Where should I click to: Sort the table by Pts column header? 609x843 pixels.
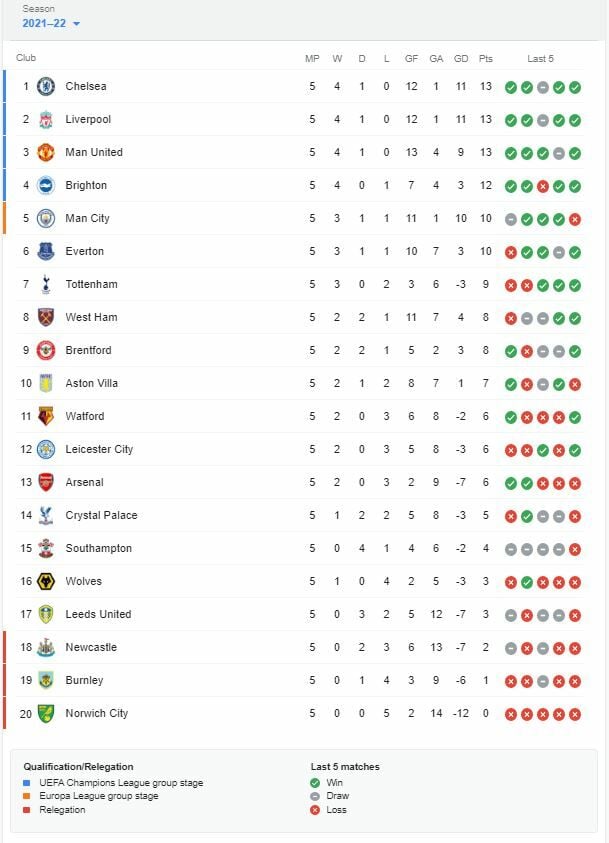(486, 59)
